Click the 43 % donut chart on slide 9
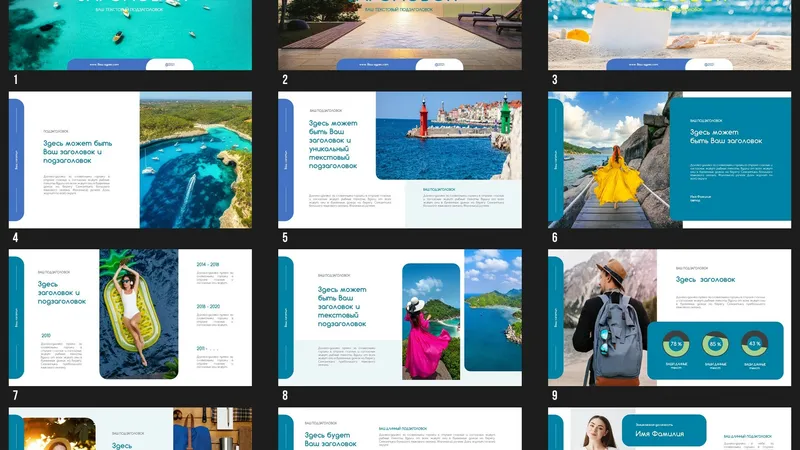800x450 pixels. tap(755, 344)
